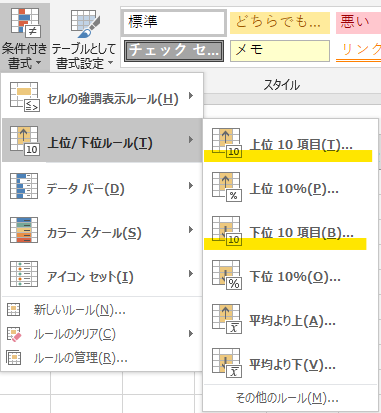Apply the どちらでも... cell style
This screenshot has width=381, height=413.
280,23
